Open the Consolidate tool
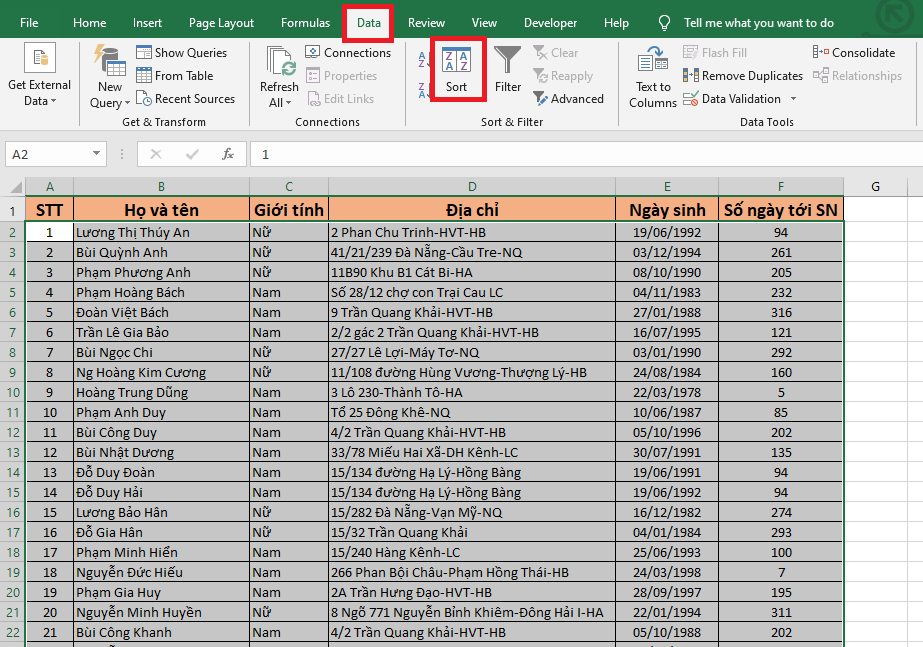The image size is (923, 647). (x=854, y=53)
